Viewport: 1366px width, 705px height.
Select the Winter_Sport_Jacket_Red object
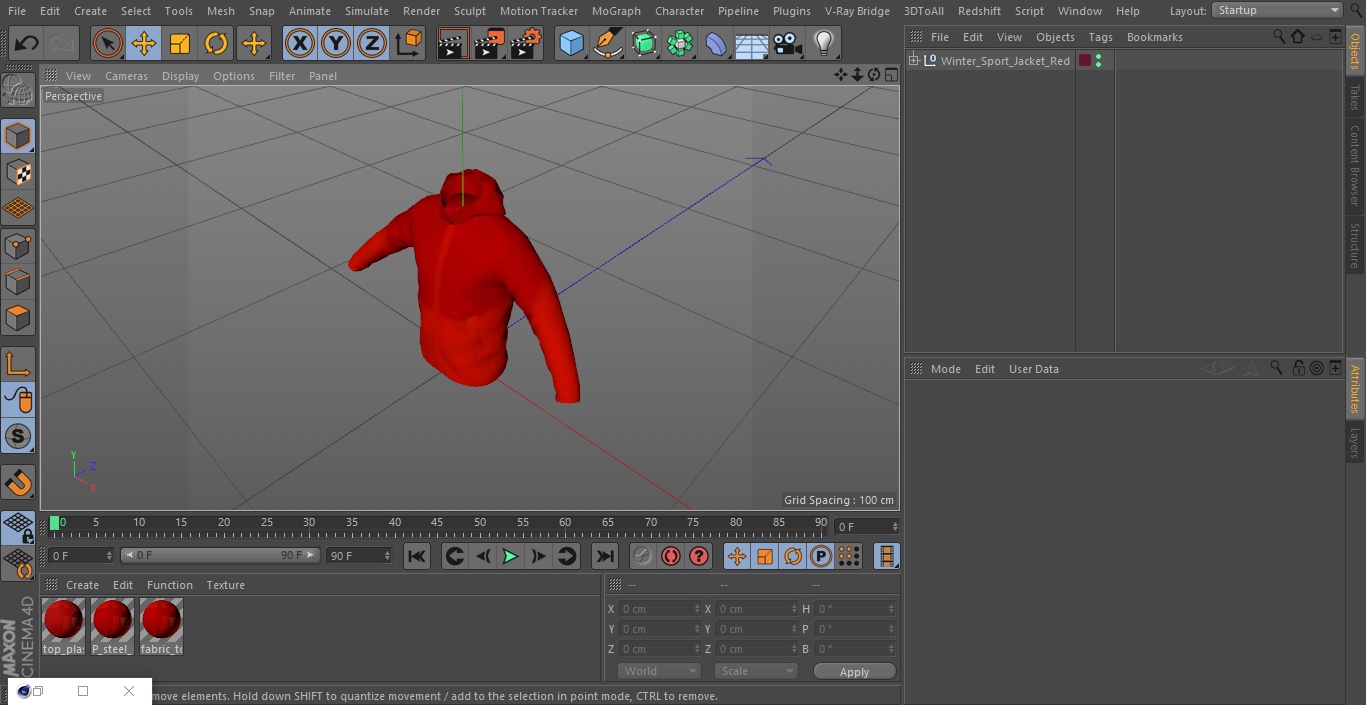(1005, 61)
